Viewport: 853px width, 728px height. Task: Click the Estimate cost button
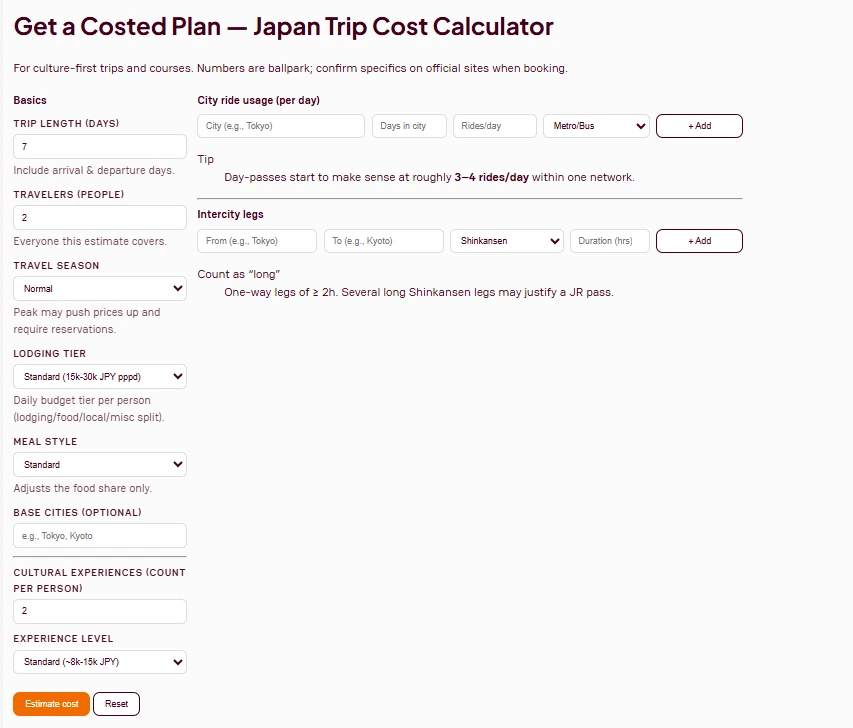pyautogui.click(x=50, y=703)
